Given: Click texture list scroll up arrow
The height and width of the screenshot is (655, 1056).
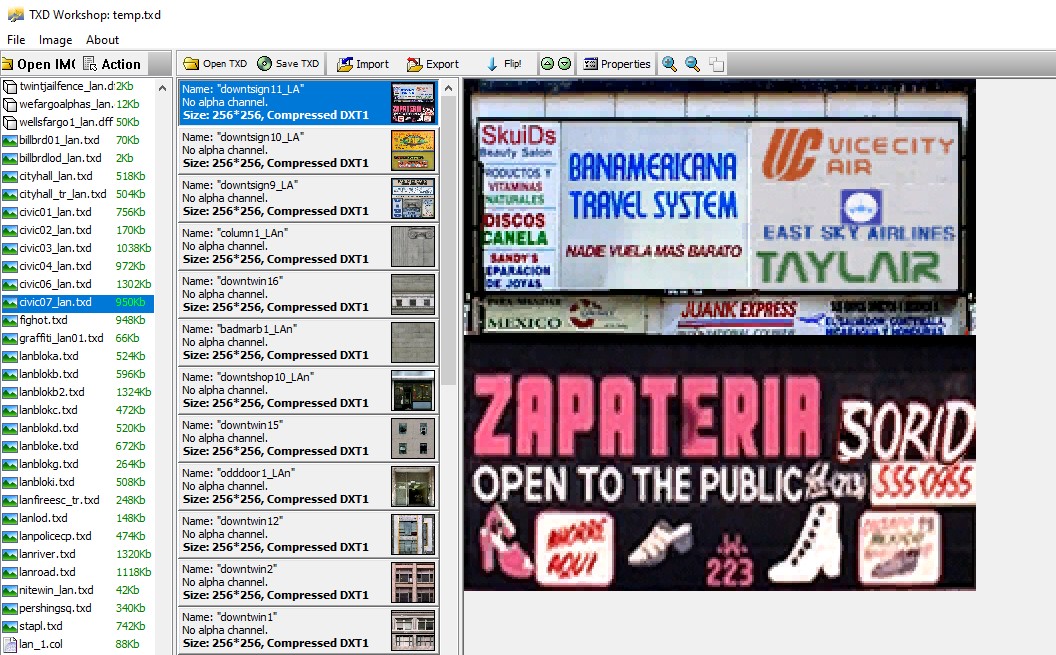Looking at the screenshot, I should click(x=449, y=88).
